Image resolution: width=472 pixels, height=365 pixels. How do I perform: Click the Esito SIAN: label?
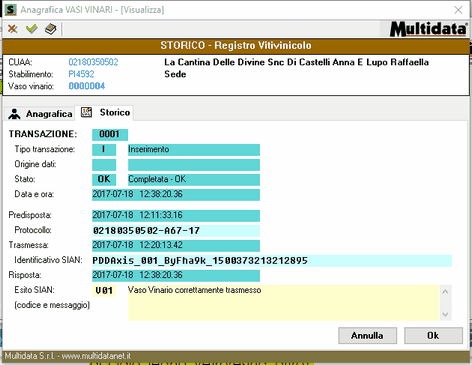pos(34,290)
